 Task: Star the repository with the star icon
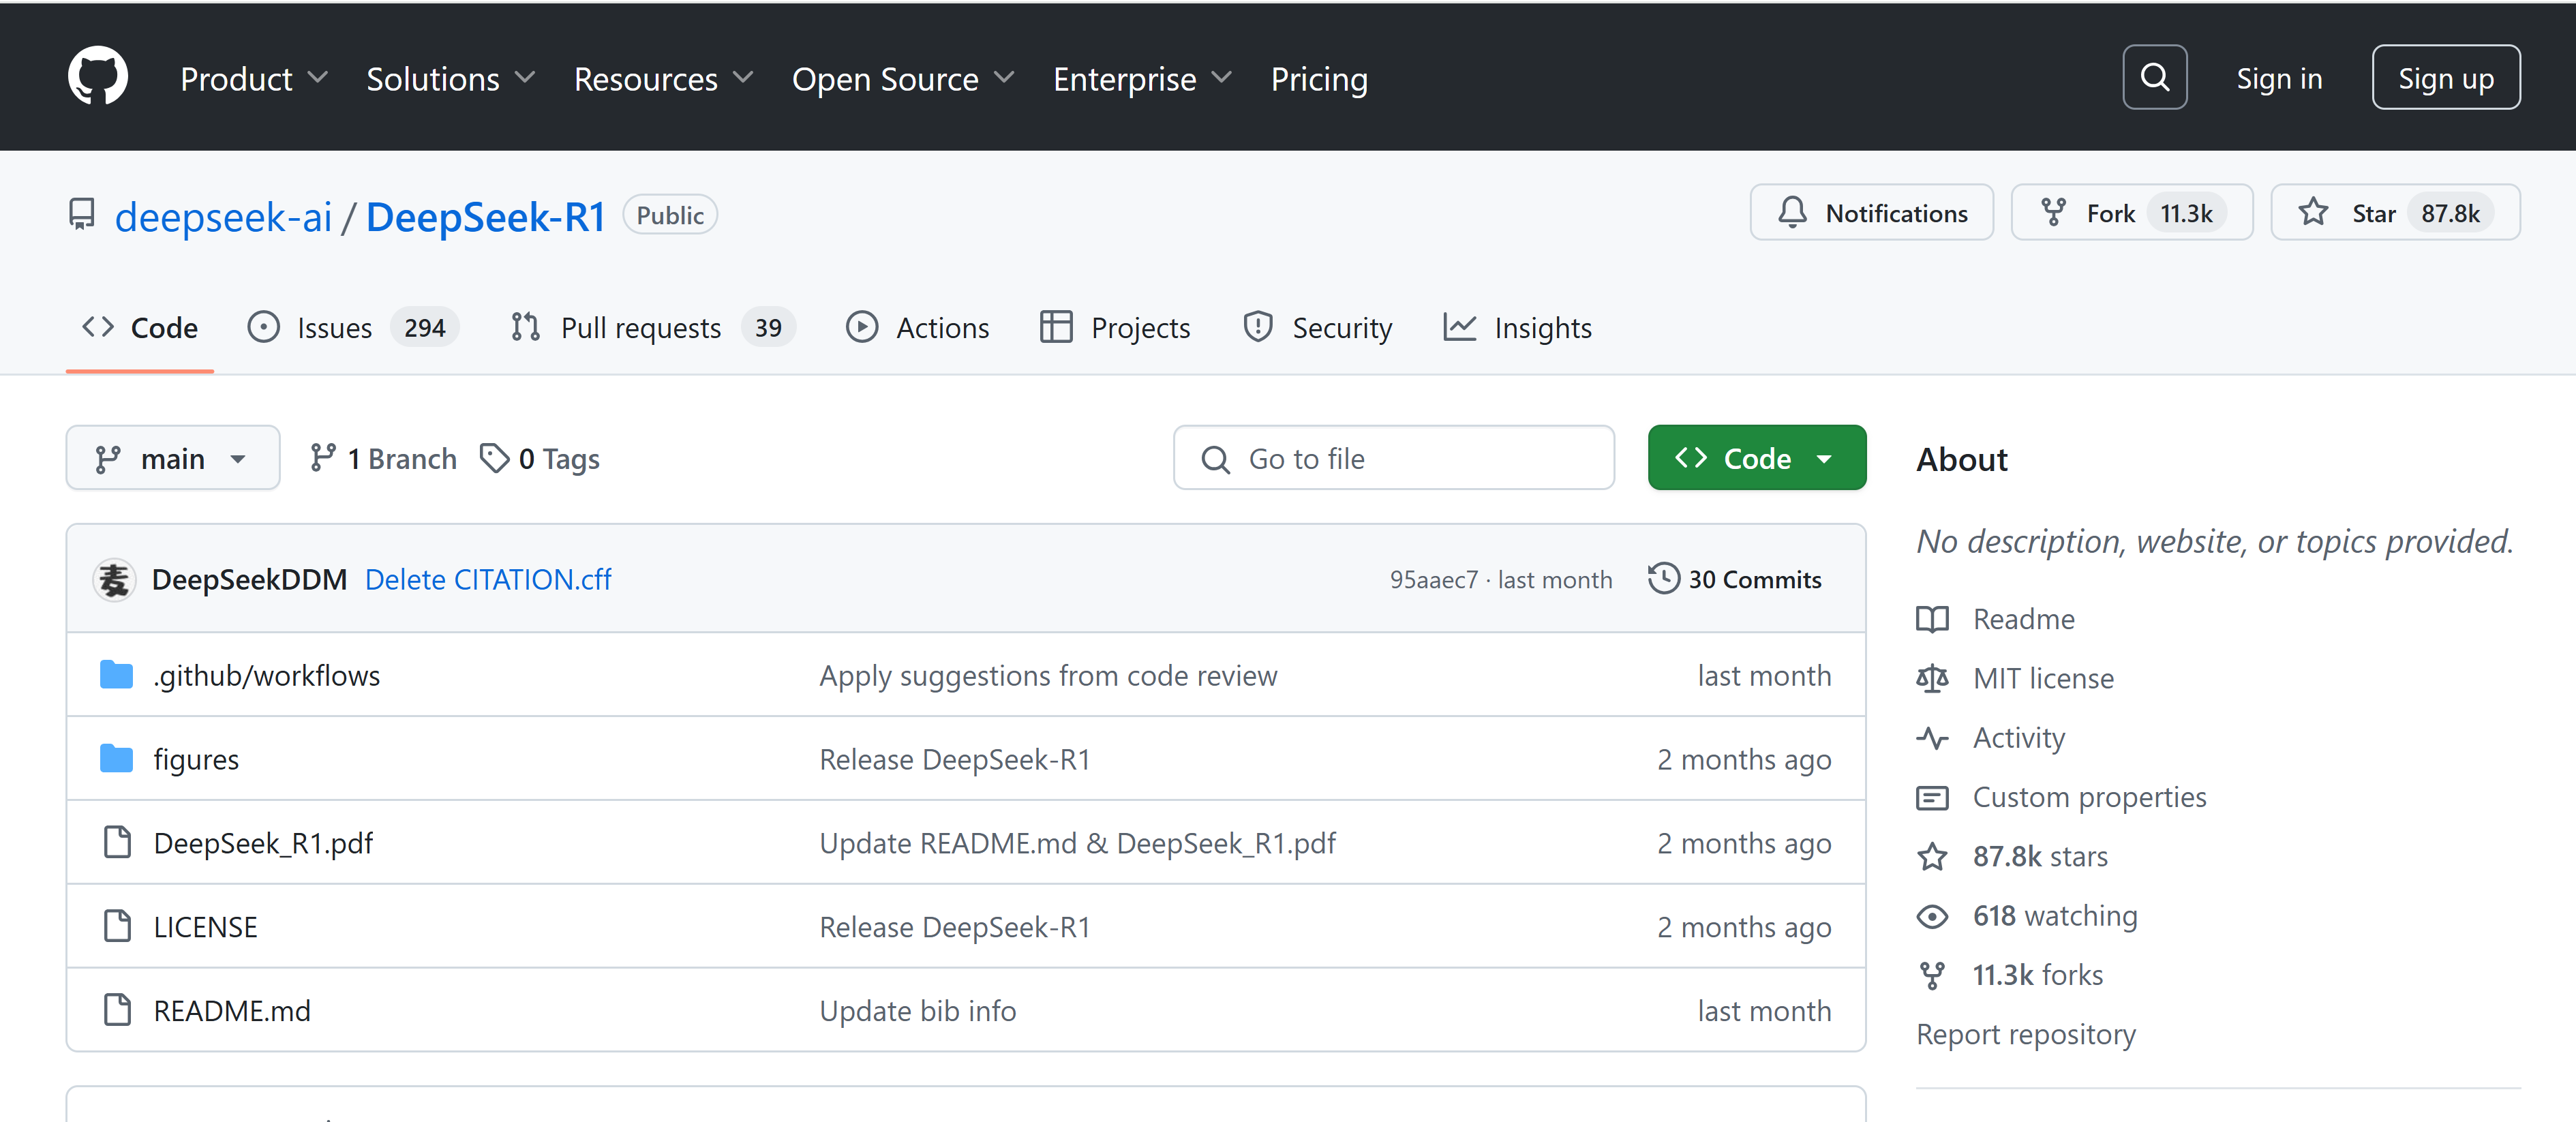2312,213
